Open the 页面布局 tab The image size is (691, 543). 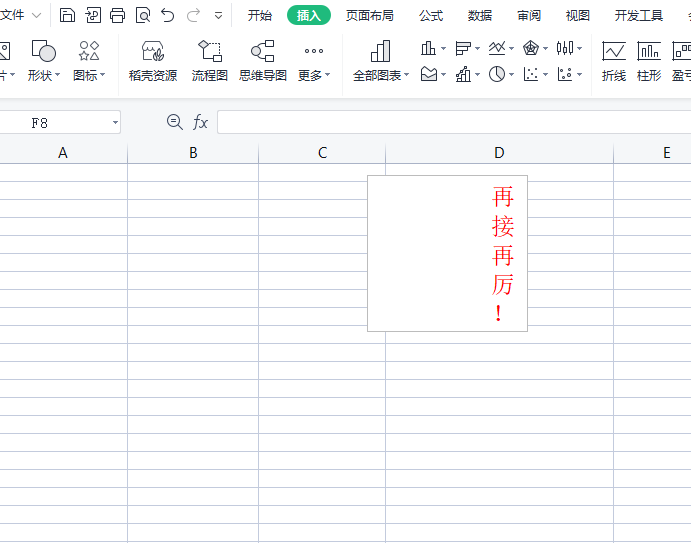[370, 15]
